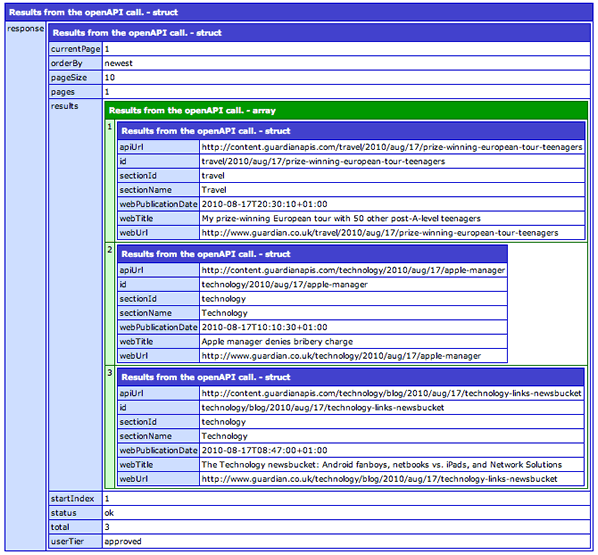
Task: Collapse the green results array header
Action: [x=346, y=111]
